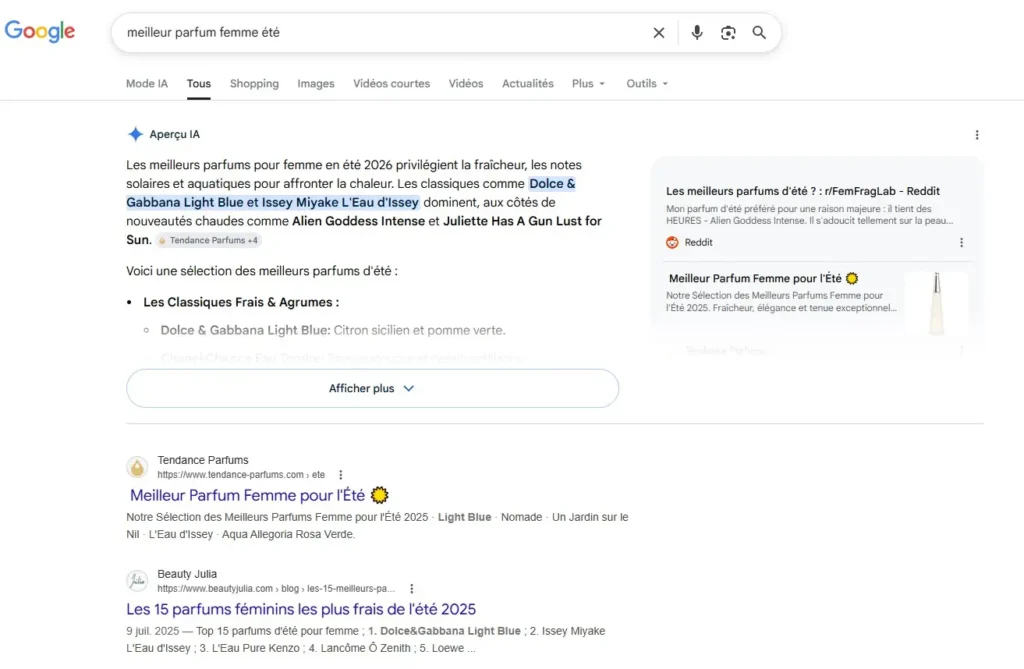Open three-dot menu on Reddit source card
This screenshot has height=669, width=1024.
[961, 242]
